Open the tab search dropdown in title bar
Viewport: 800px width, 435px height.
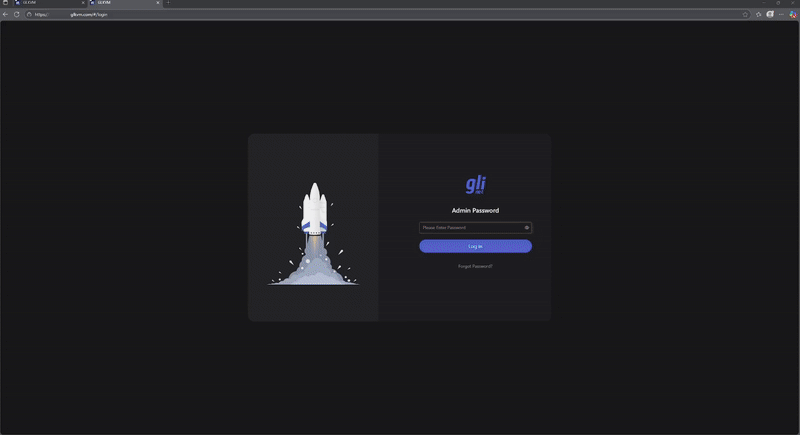point(5,4)
